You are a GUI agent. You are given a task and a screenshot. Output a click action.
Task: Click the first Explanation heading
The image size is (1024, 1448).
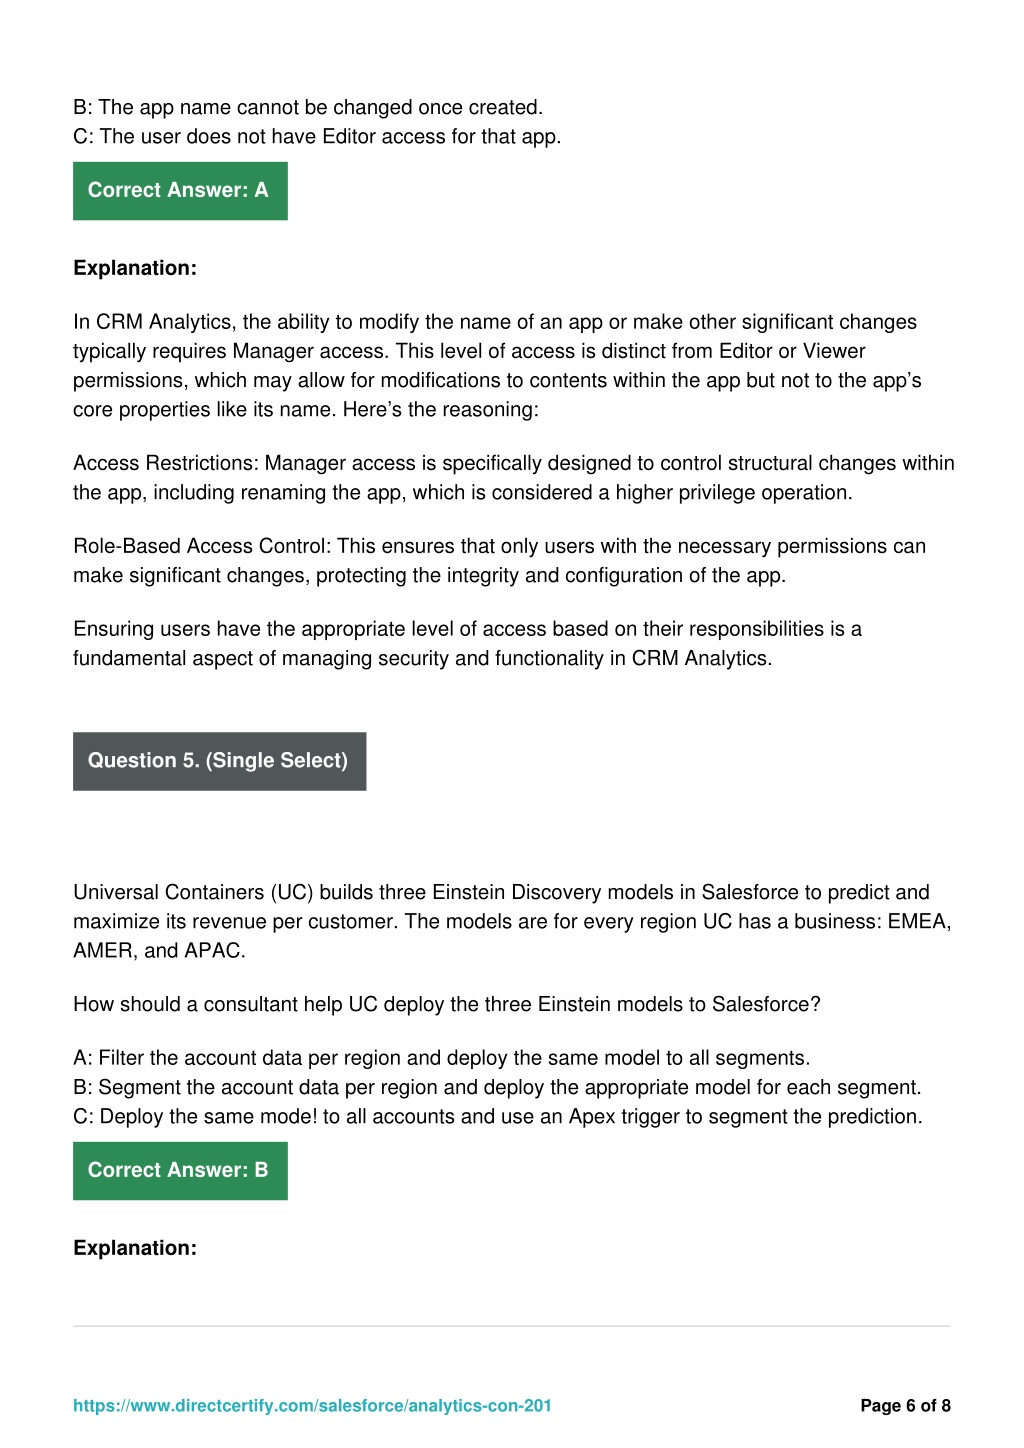(135, 268)
